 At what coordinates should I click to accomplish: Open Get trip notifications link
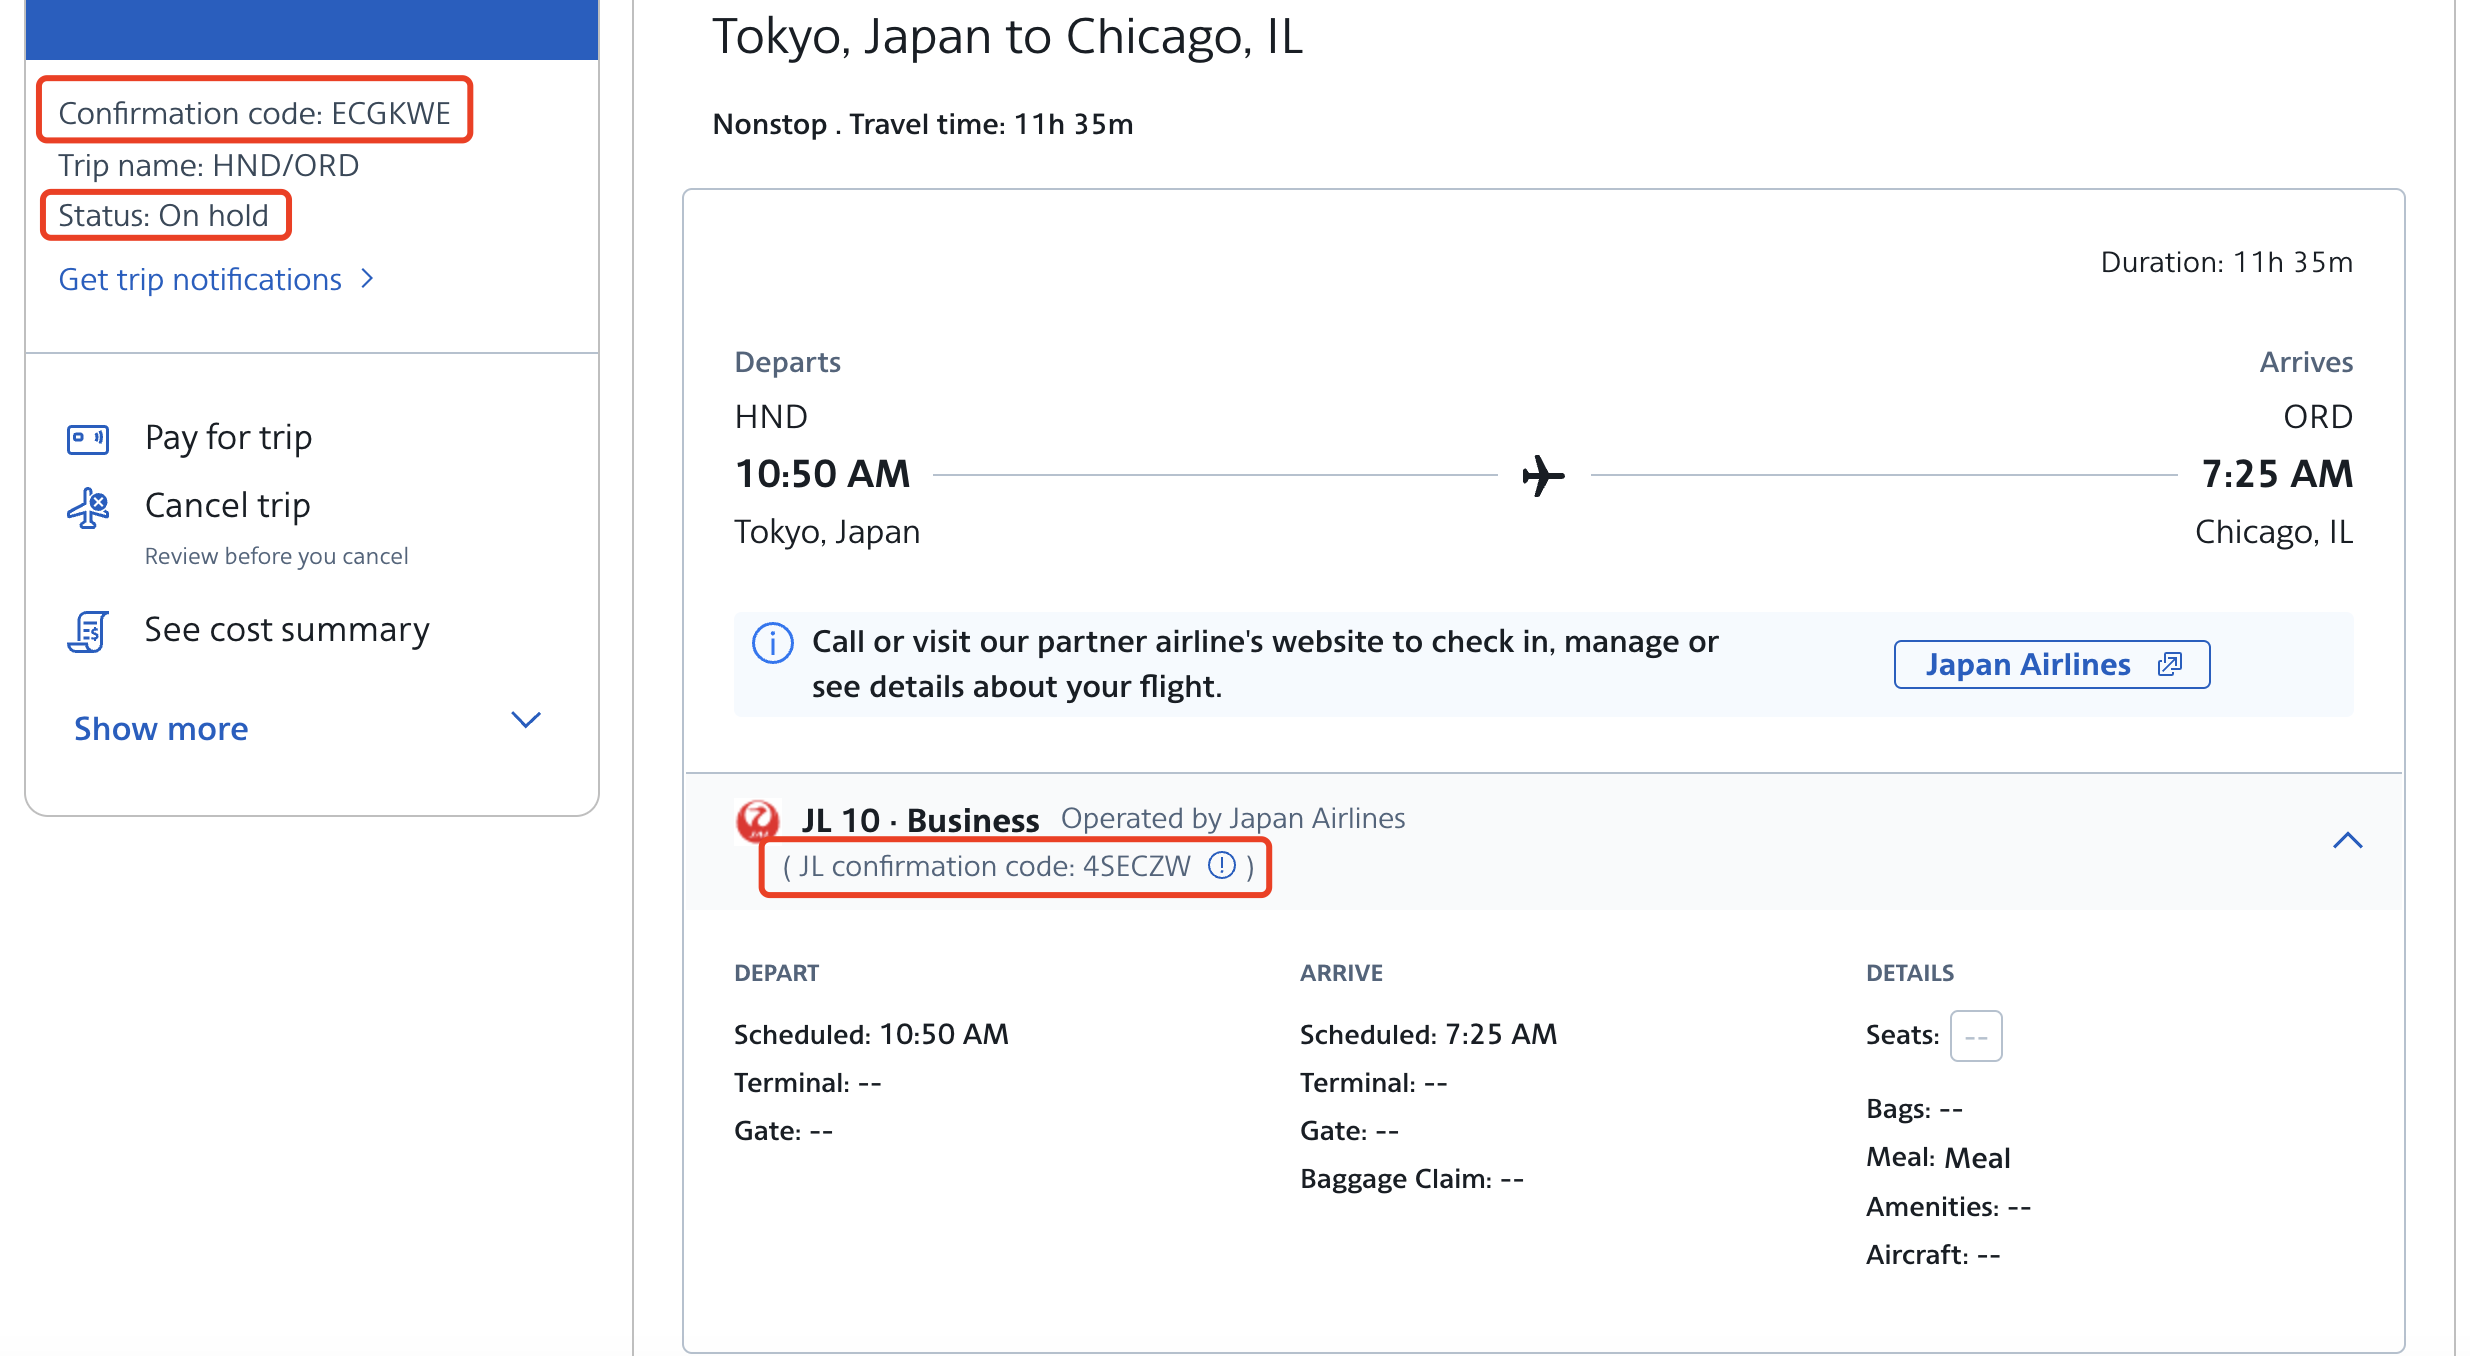tap(200, 279)
